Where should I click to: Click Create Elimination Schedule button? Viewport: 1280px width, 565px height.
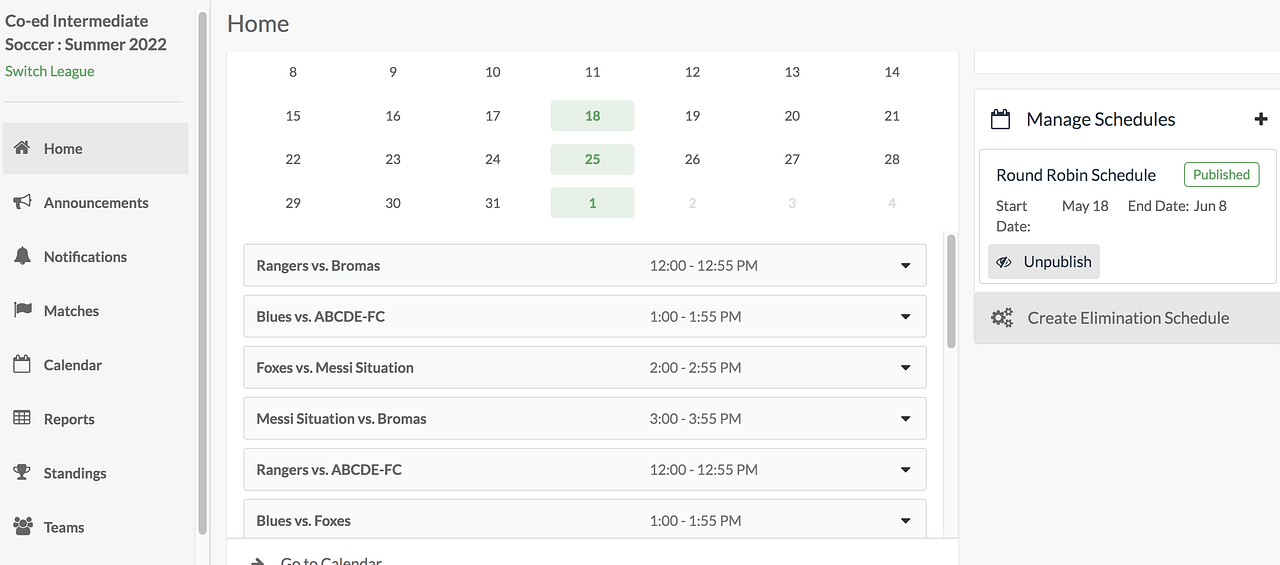[1127, 318]
